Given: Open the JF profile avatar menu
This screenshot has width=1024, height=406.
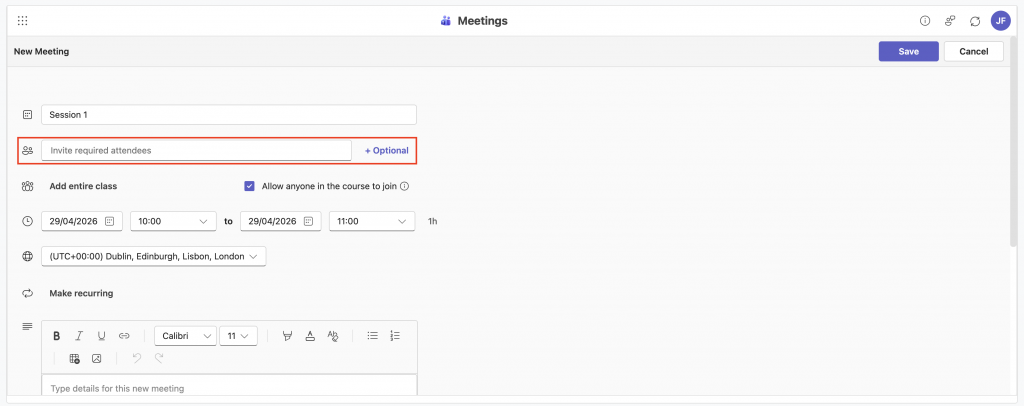Looking at the screenshot, I should pos(1000,21).
